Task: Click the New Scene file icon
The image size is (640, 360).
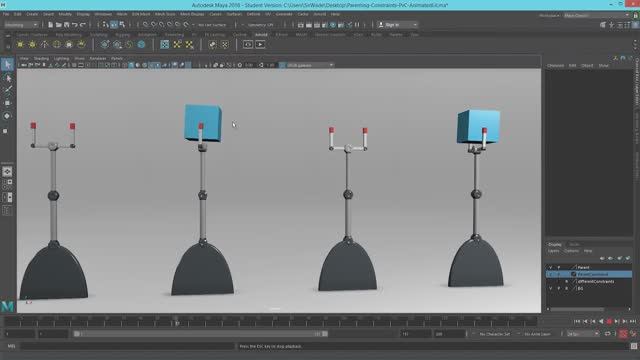Action: pos(50,25)
